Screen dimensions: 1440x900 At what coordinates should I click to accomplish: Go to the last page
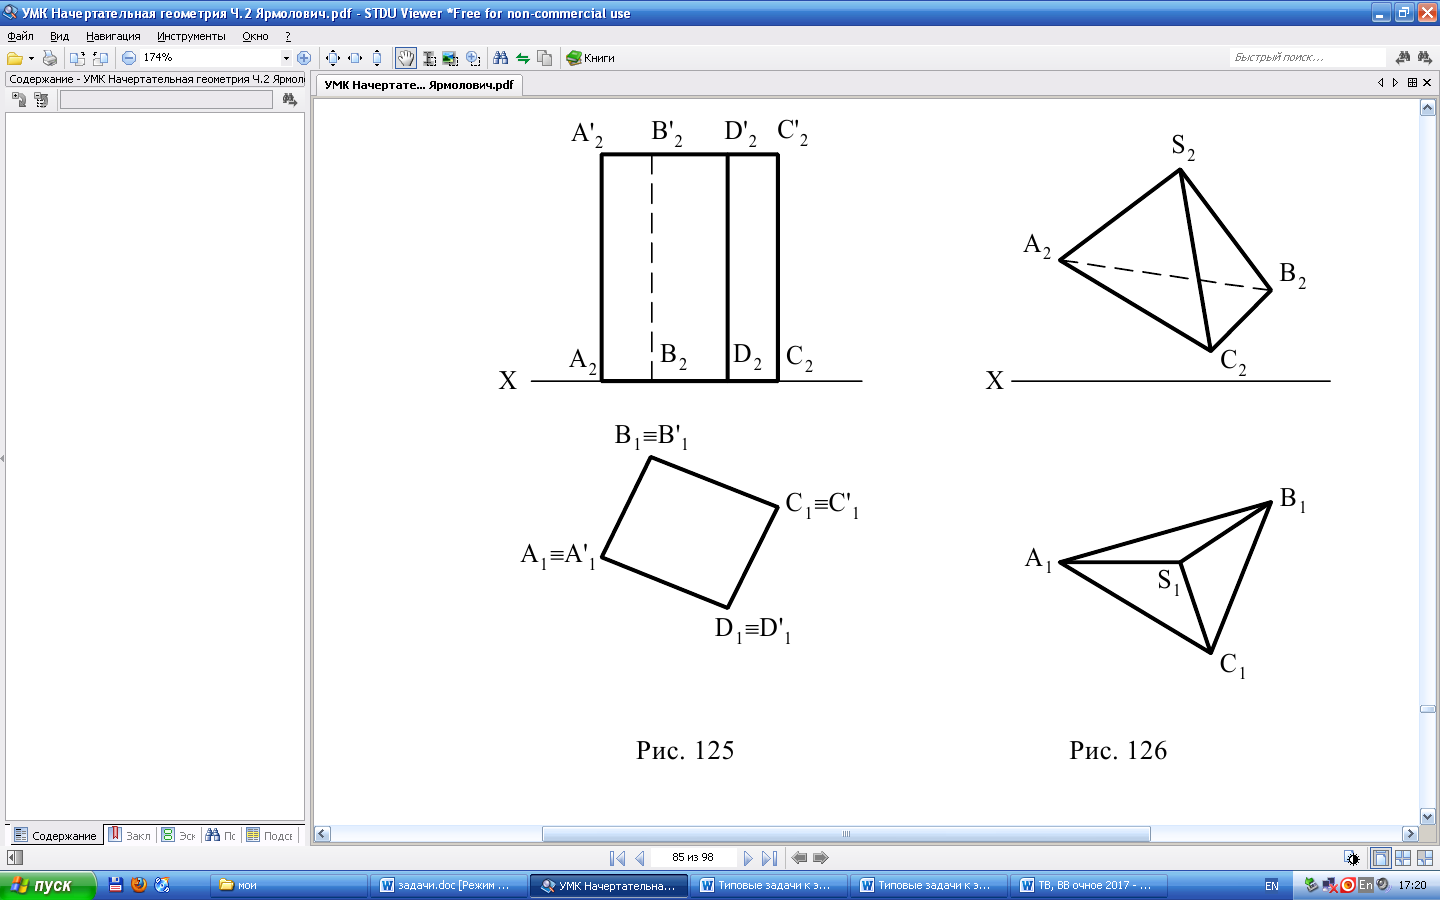click(769, 858)
